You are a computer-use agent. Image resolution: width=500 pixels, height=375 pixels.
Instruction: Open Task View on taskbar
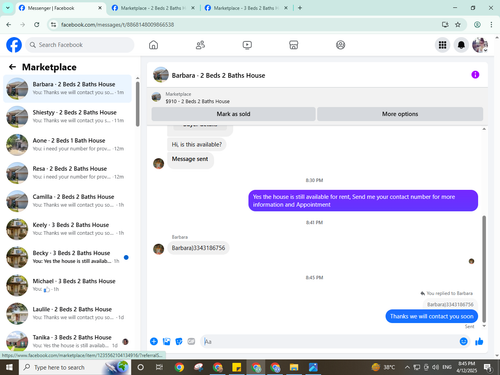[x=159, y=367]
